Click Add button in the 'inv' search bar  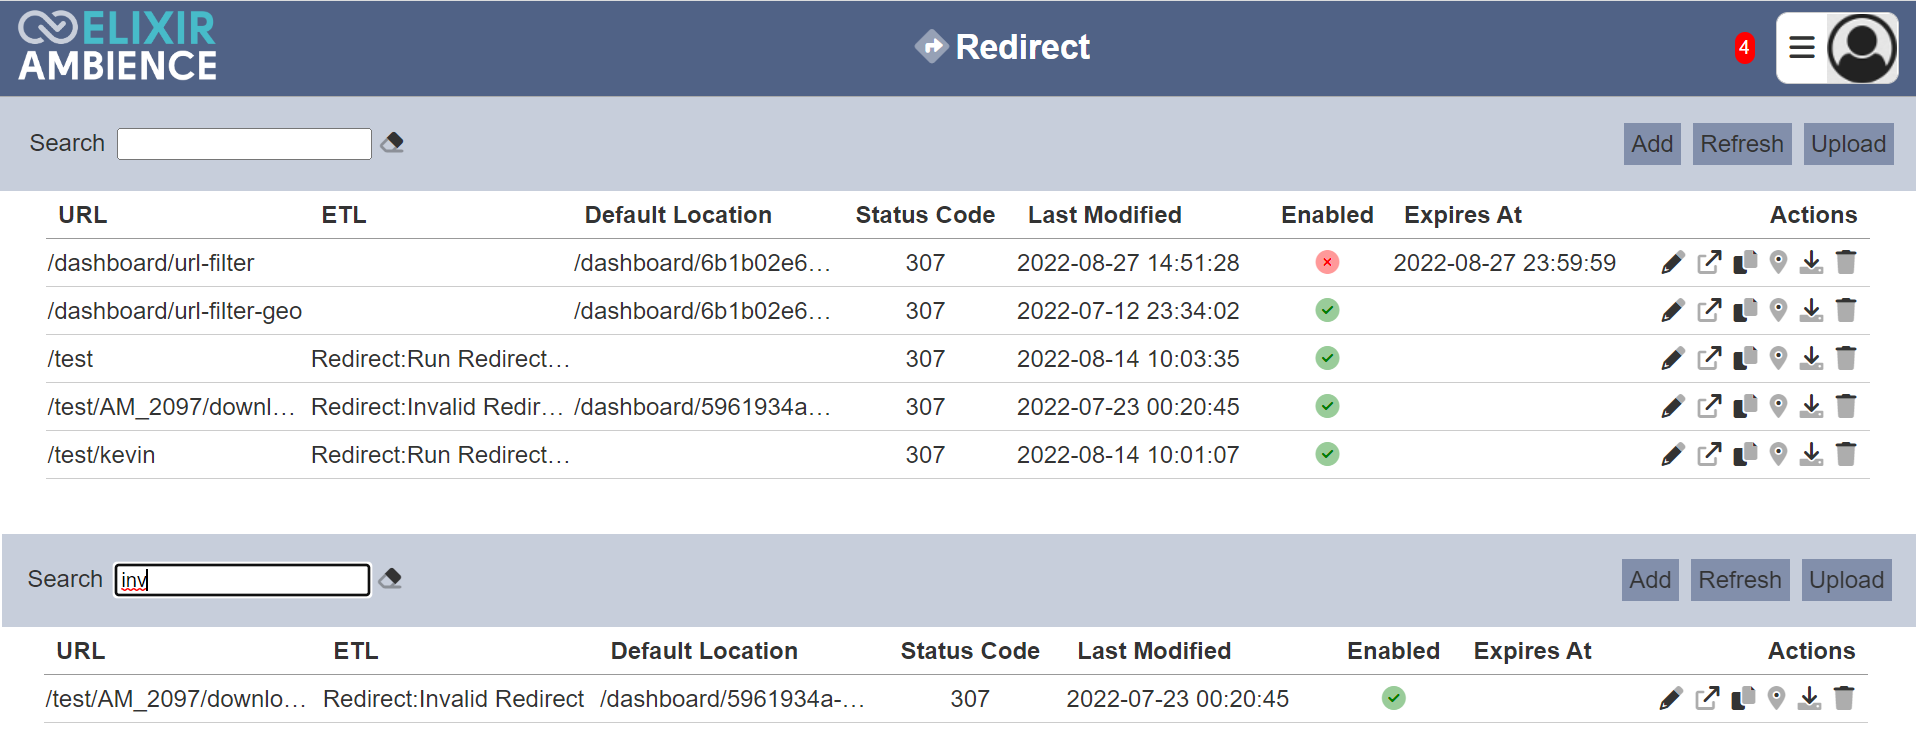tap(1650, 580)
